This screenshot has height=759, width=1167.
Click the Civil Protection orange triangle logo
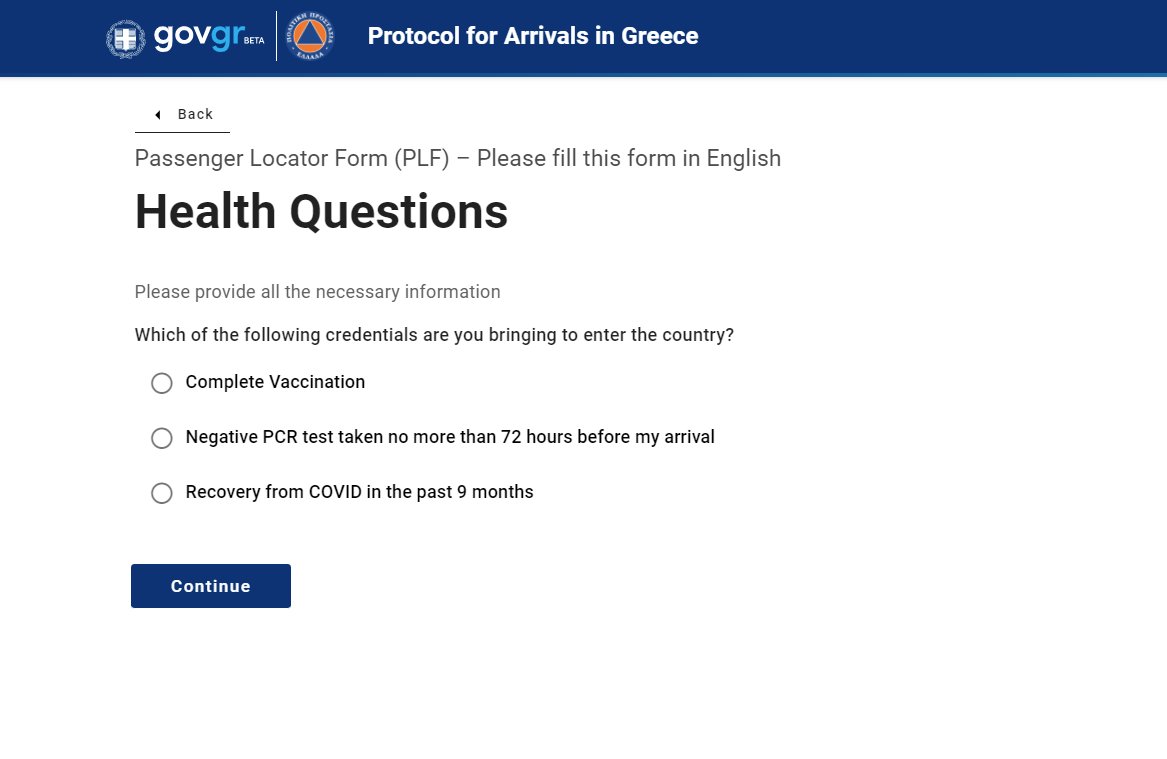311,37
